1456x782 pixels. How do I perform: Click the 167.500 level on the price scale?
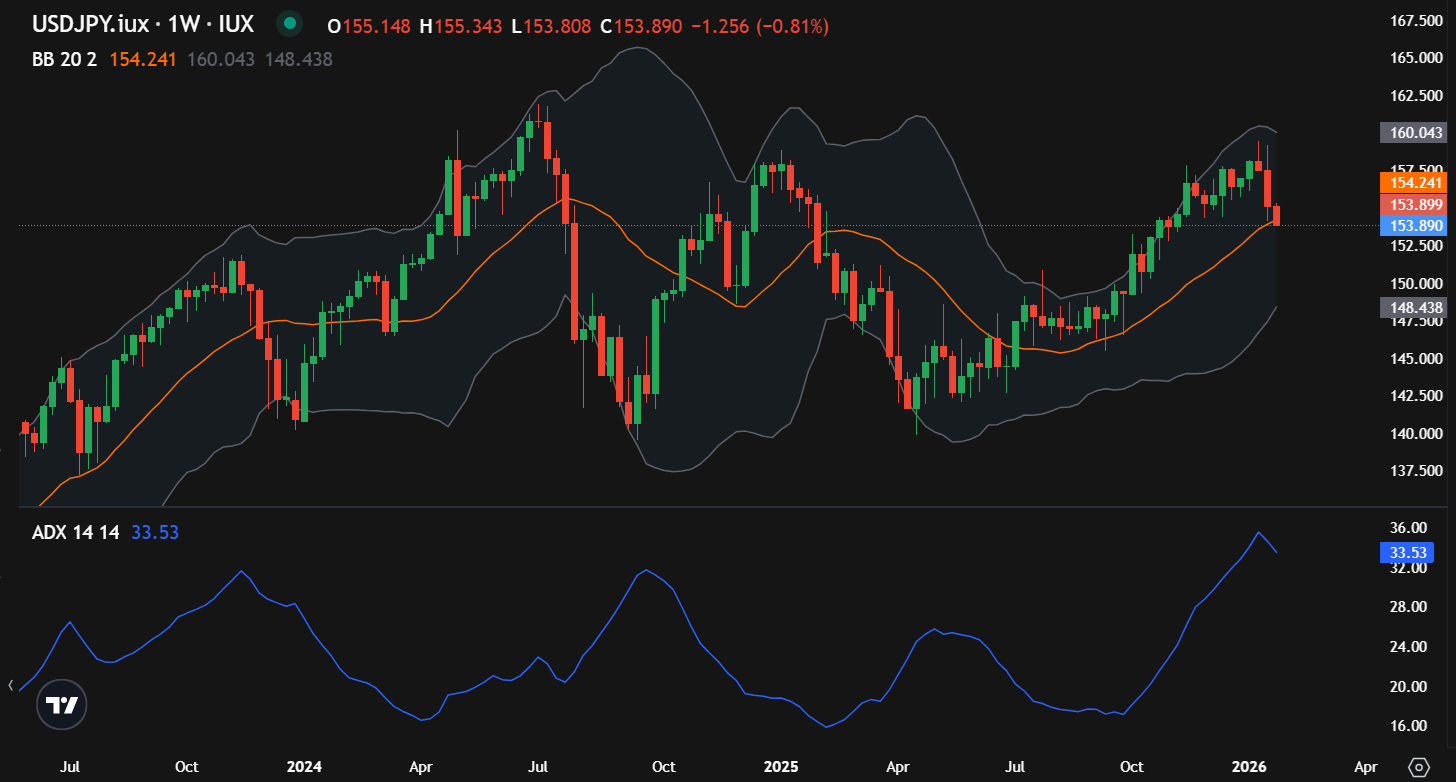1415,21
